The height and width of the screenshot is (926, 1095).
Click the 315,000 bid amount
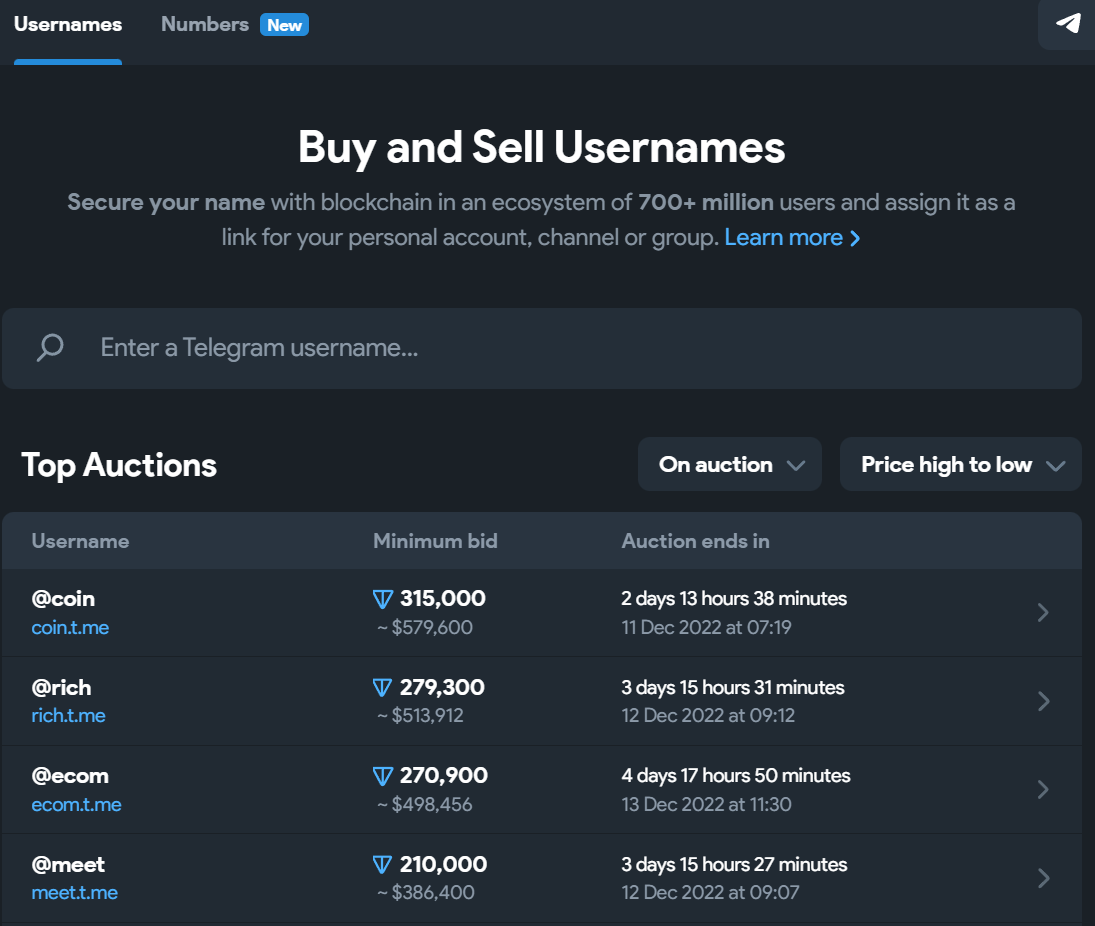click(443, 598)
